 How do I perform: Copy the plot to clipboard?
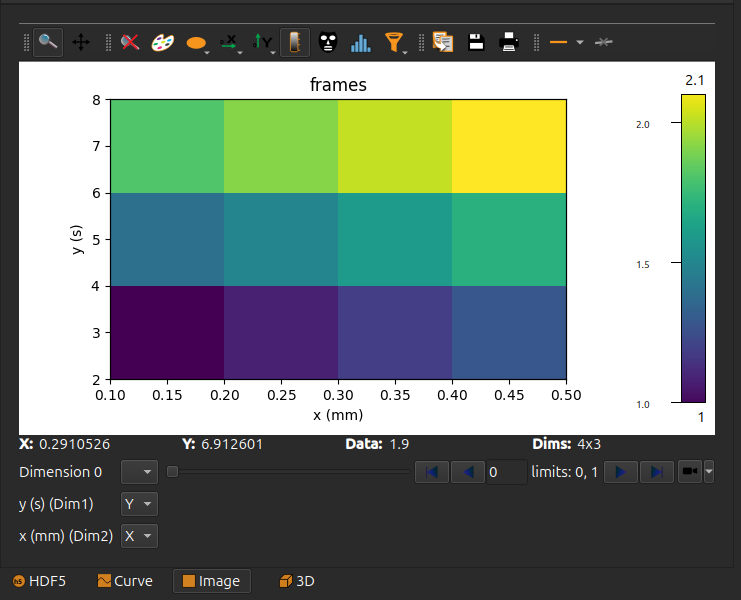click(443, 42)
